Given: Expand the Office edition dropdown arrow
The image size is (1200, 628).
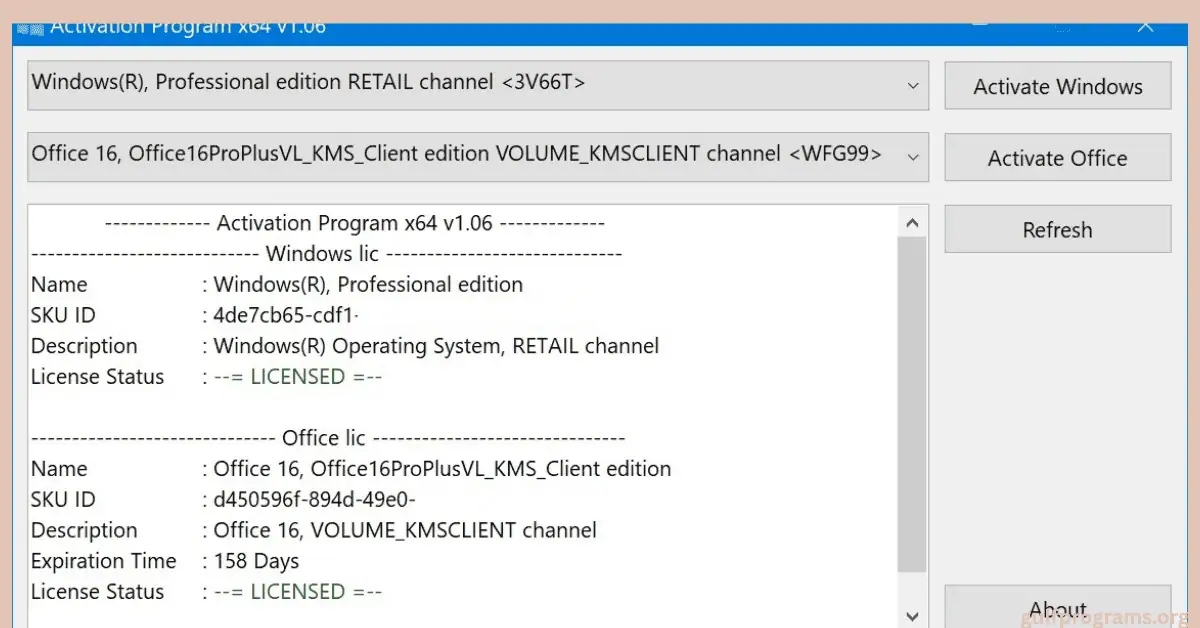Looking at the screenshot, I should [x=912, y=157].
